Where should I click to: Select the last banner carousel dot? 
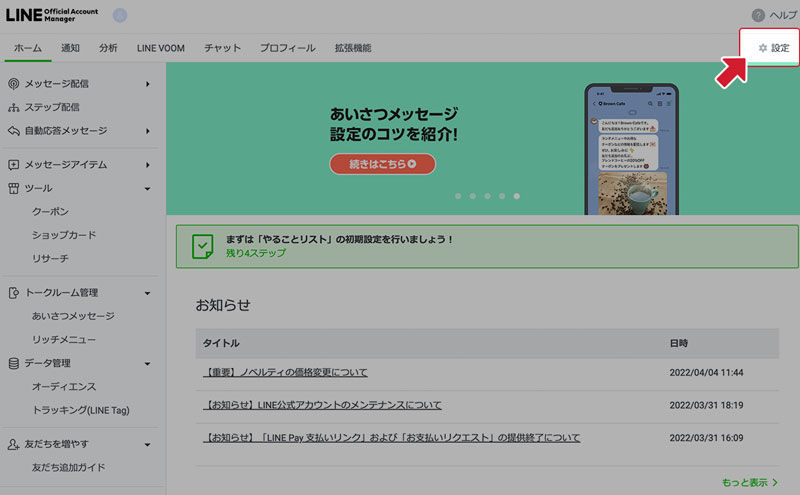pyautogui.click(x=517, y=196)
